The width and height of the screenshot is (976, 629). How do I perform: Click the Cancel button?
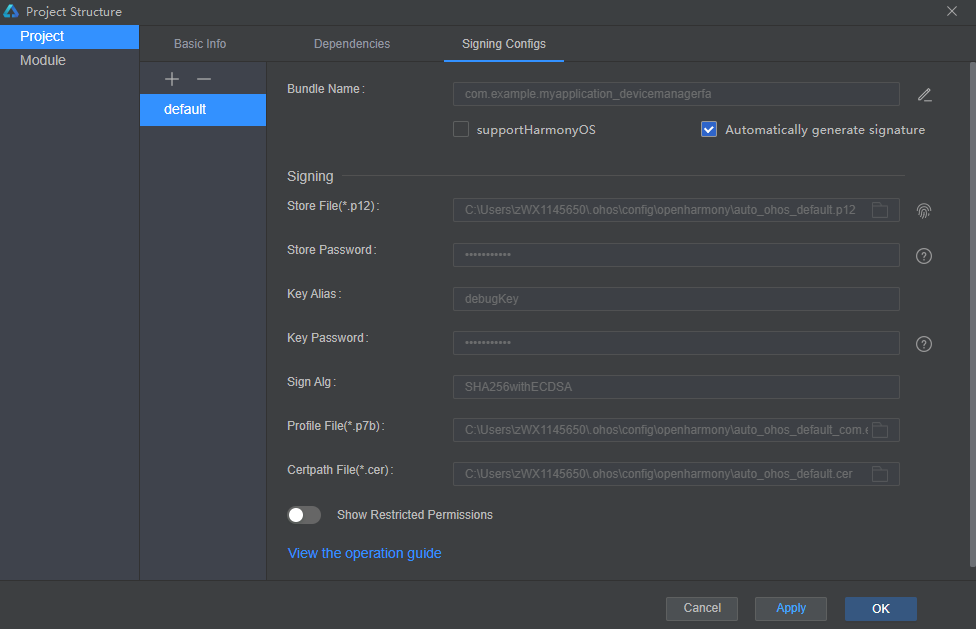pos(702,608)
